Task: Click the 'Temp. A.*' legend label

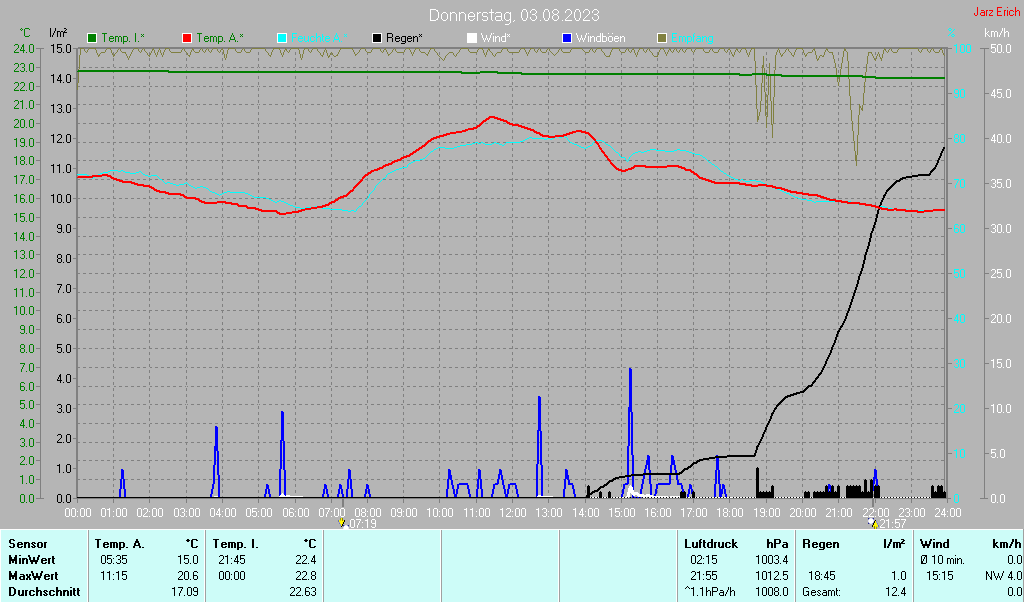Action: point(220,38)
